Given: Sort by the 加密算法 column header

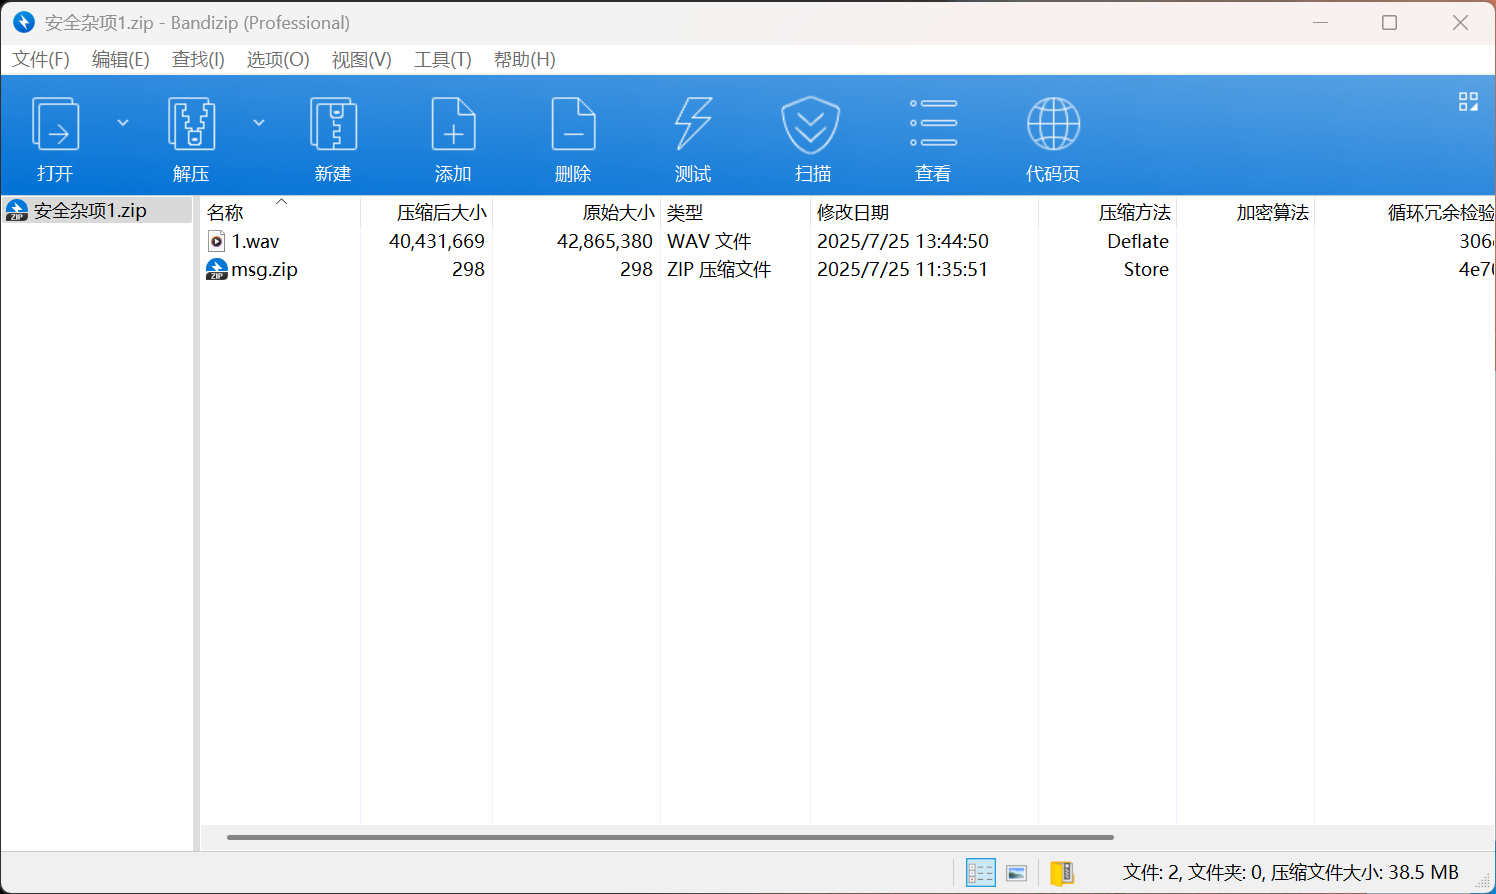Looking at the screenshot, I should point(1245,212).
